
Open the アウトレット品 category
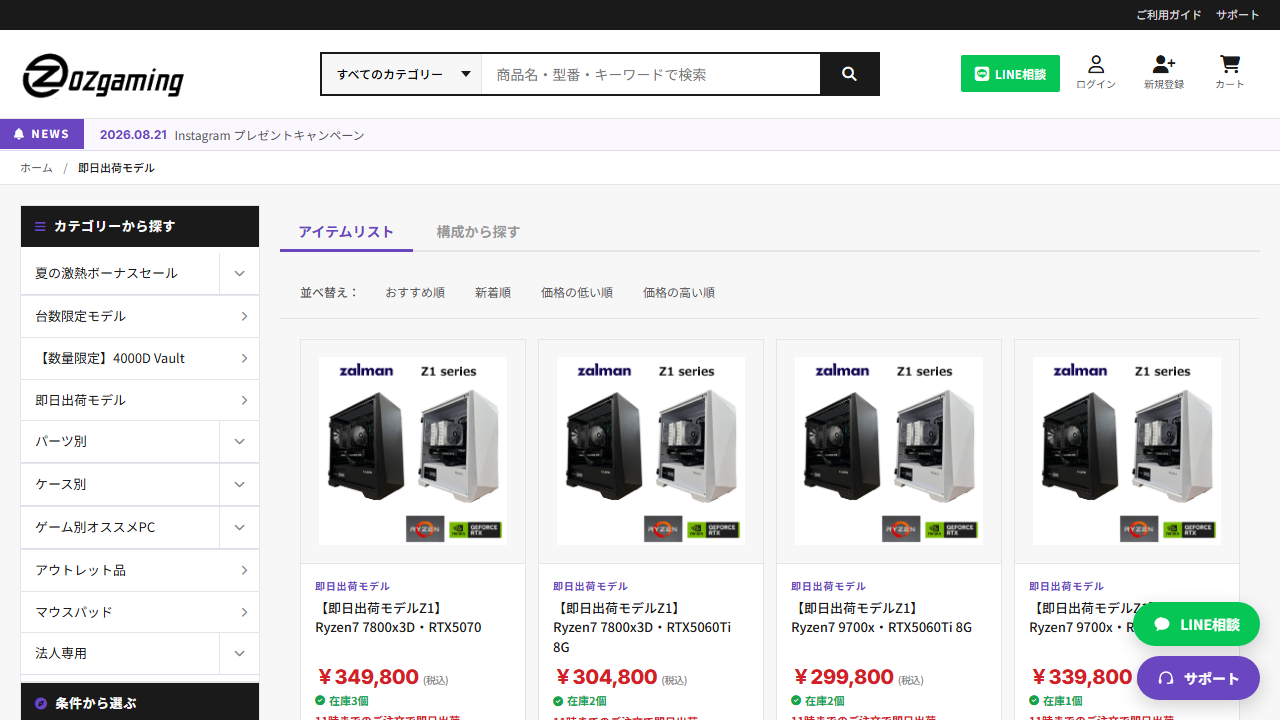point(140,570)
